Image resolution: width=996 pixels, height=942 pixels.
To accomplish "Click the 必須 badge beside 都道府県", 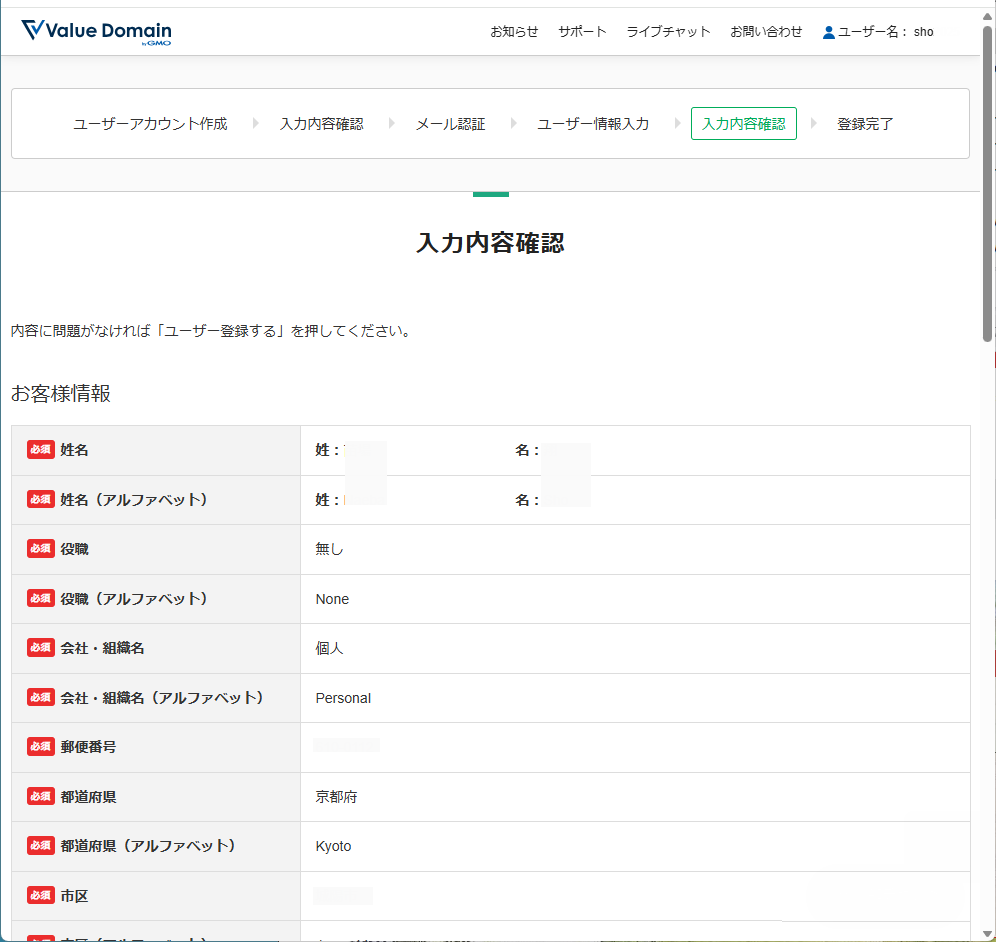I will pyautogui.click(x=41, y=797).
